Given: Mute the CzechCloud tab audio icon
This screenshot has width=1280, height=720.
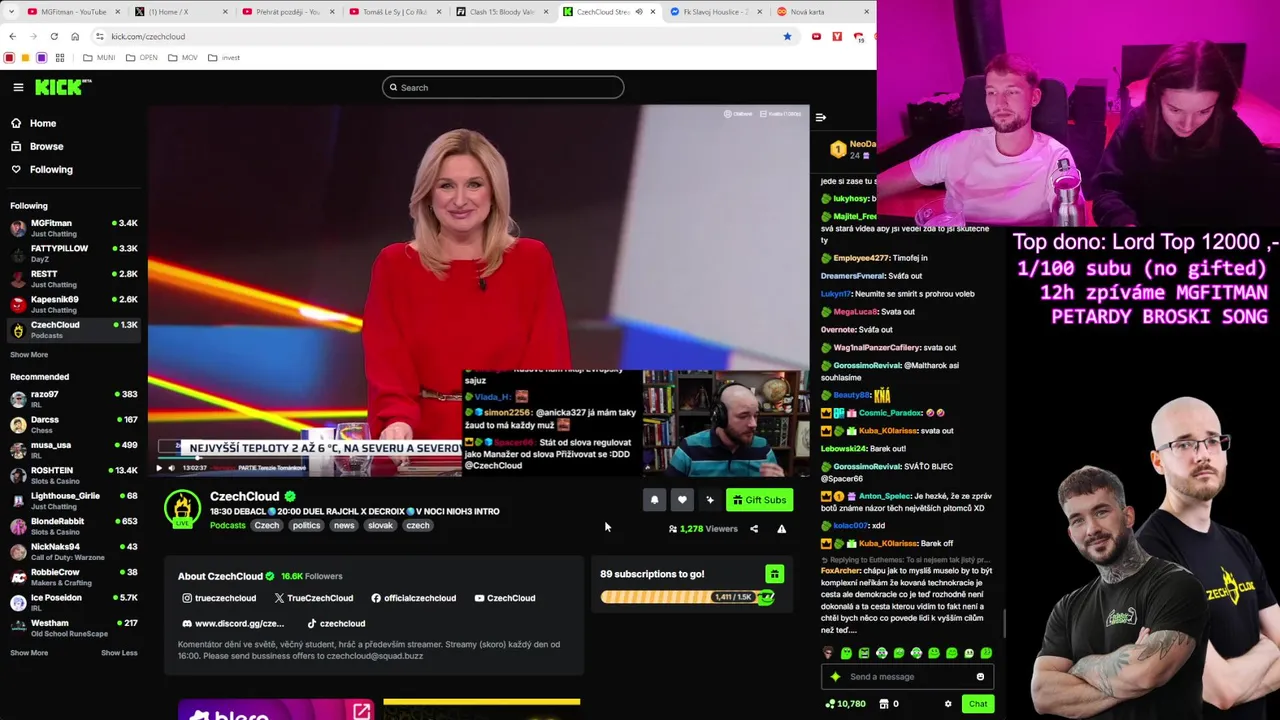Looking at the screenshot, I should coord(639,12).
